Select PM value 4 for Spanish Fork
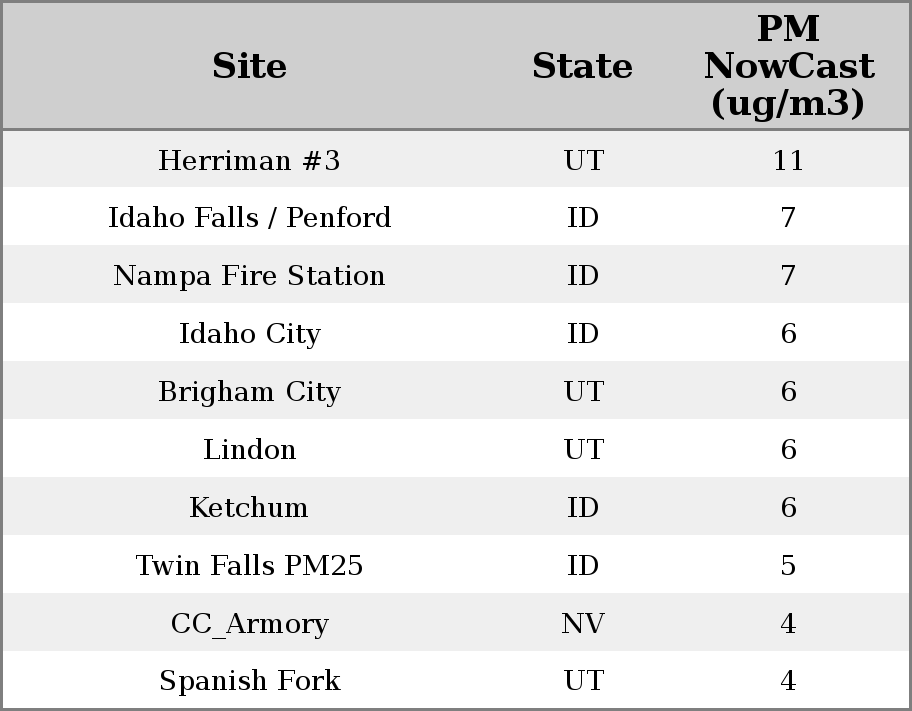Screen dimensions: 912x711 (x=788, y=681)
